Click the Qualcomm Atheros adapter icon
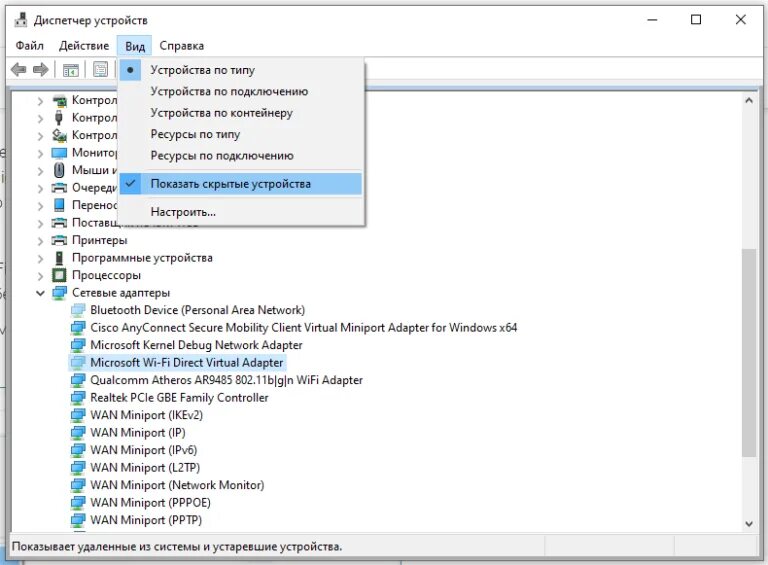 point(78,380)
